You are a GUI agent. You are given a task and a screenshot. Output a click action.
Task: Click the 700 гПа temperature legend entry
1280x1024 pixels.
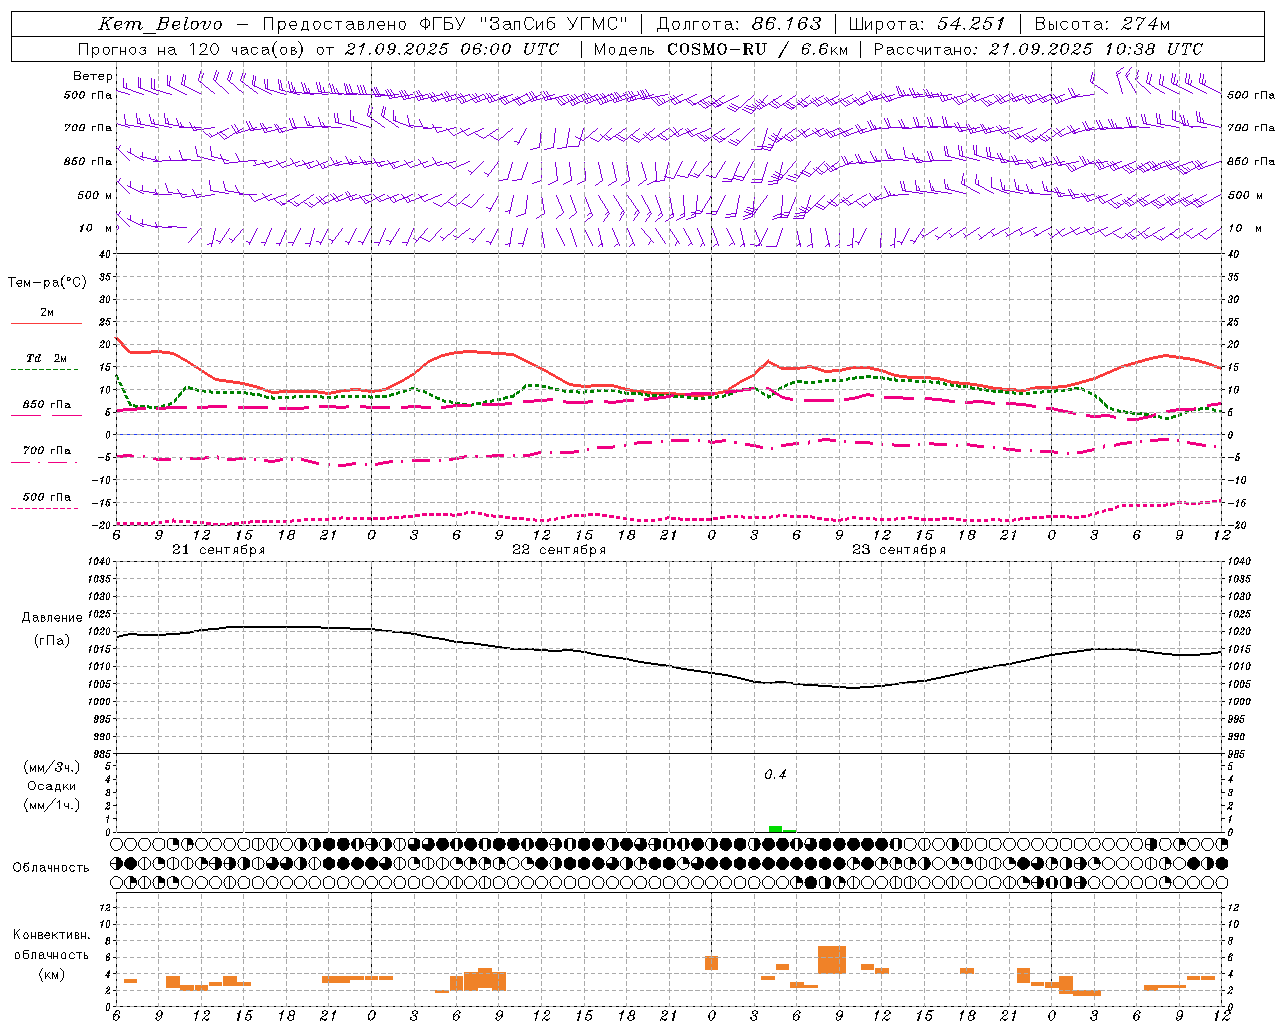[47, 451]
